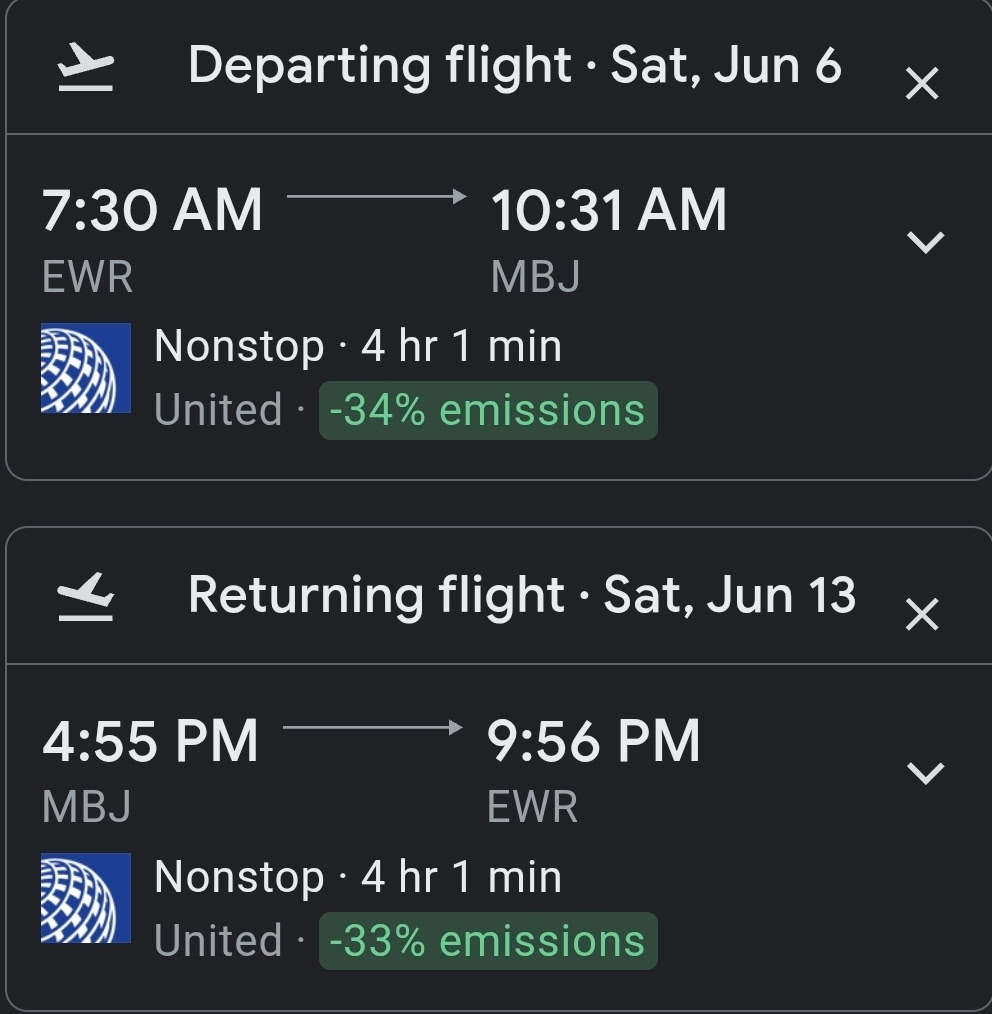
Task: Click the departing flight takeoff icon
Action: [85, 70]
